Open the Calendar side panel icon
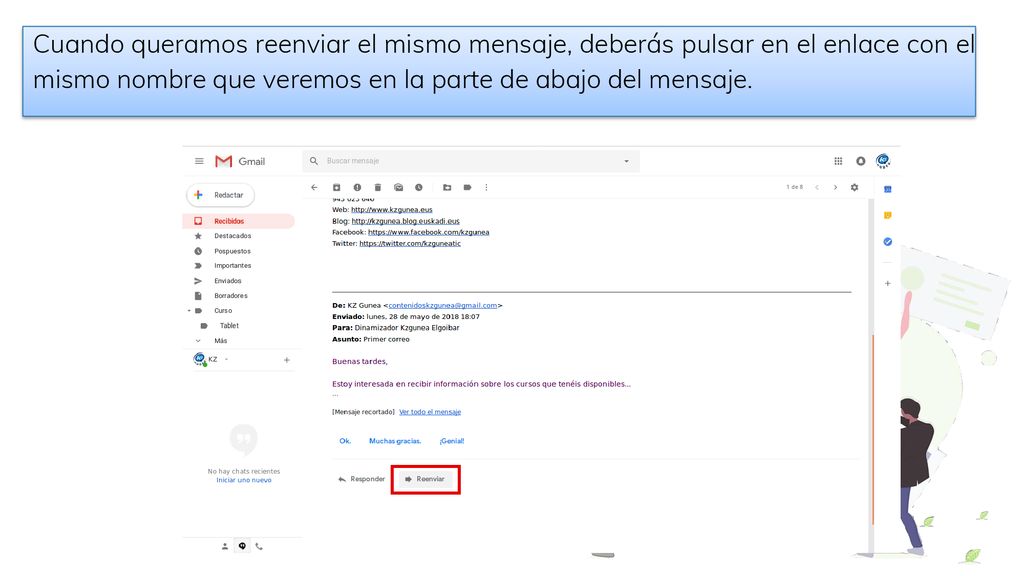 (888, 189)
